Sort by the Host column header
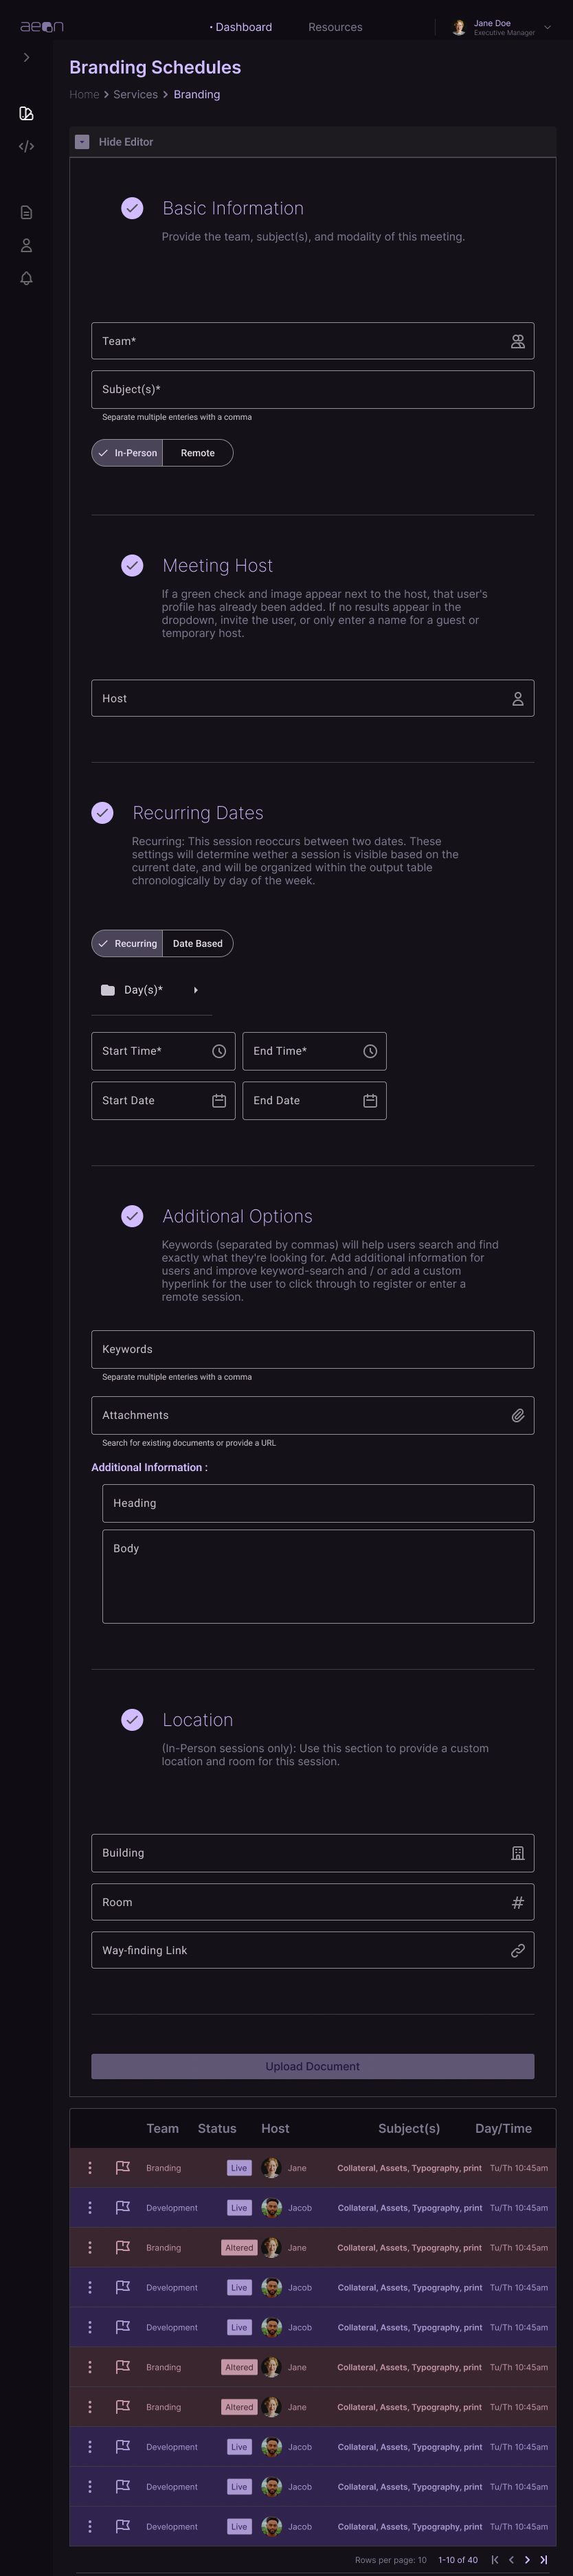The image size is (573, 2576). coord(275,2128)
